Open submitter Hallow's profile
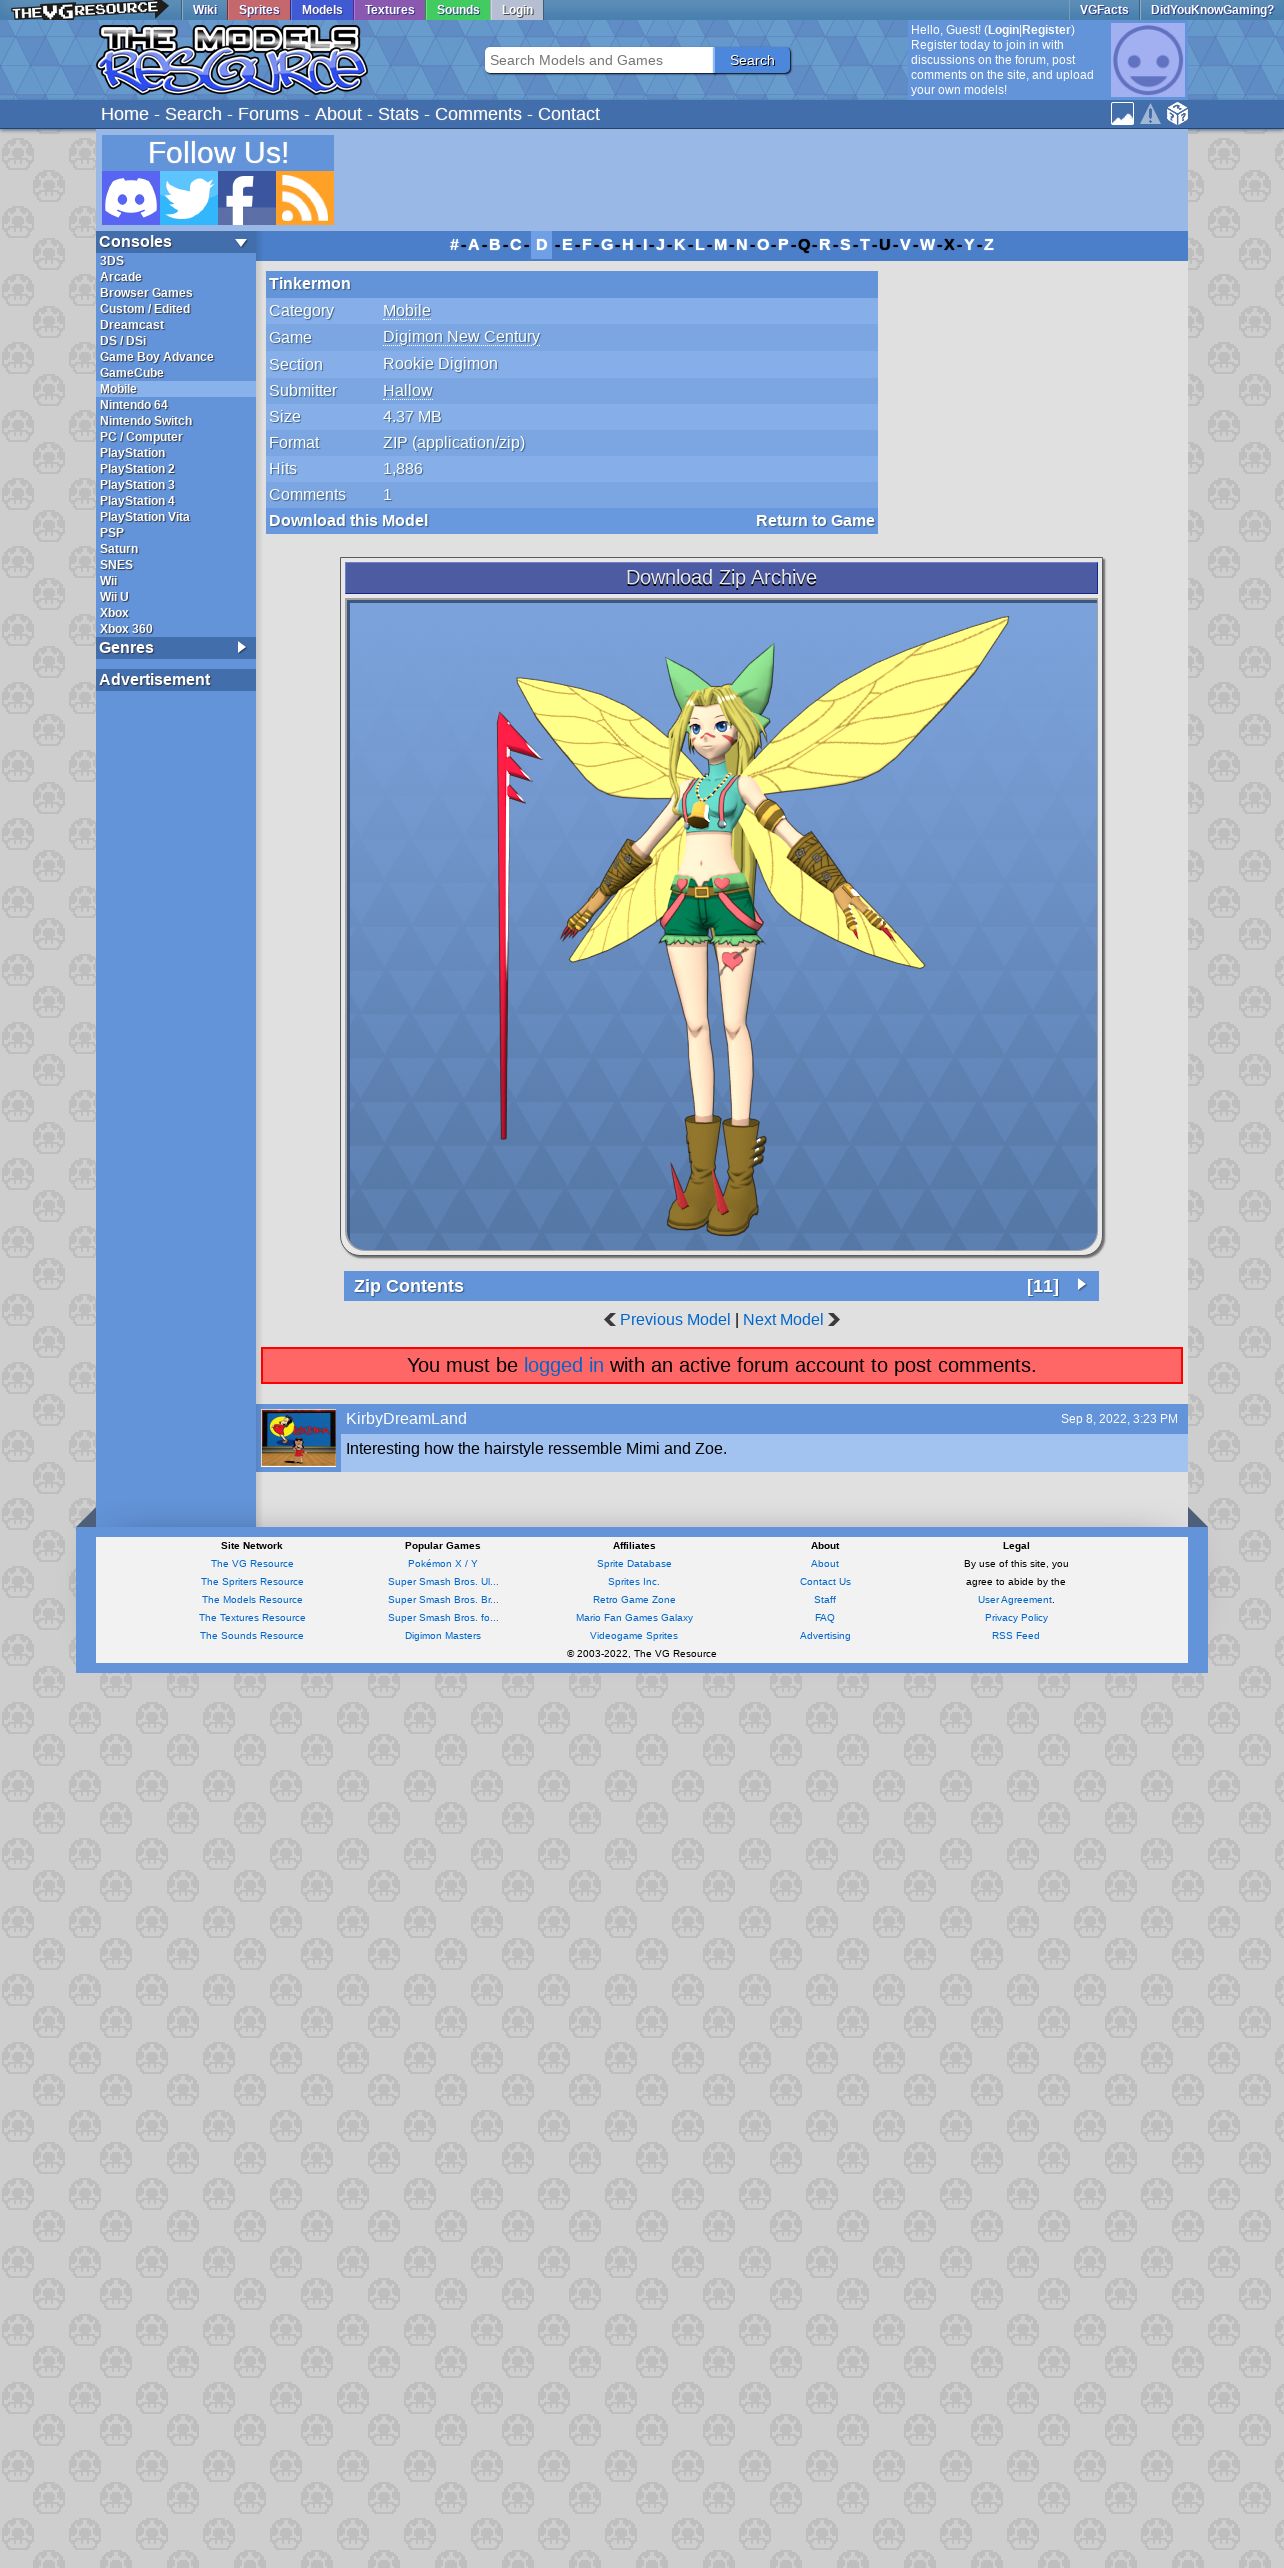Image resolution: width=1284 pixels, height=2568 pixels. point(407,391)
